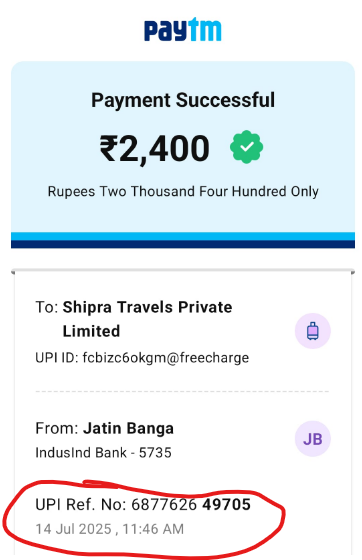
Task: Open Shipra Travels Private Limited payee name
Action: (147, 319)
